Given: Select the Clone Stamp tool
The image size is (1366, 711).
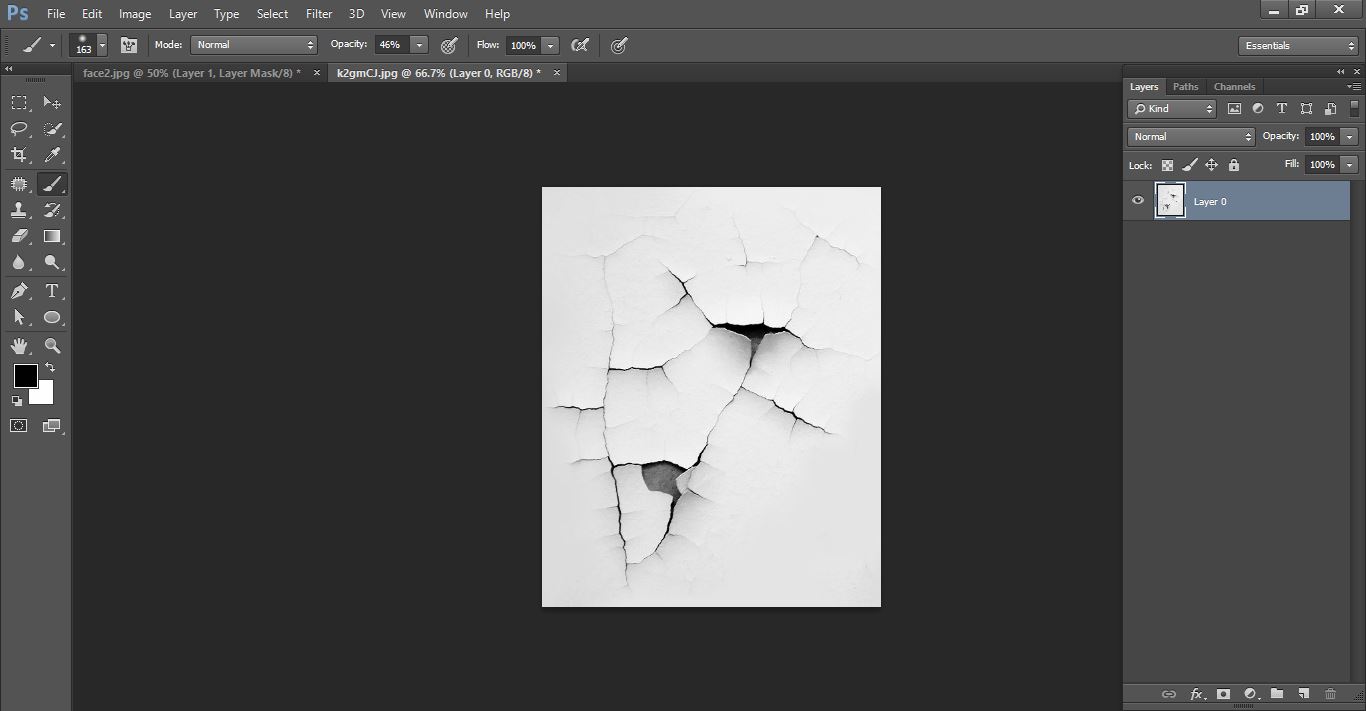Looking at the screenshot, I should click(x=19, y=210).
